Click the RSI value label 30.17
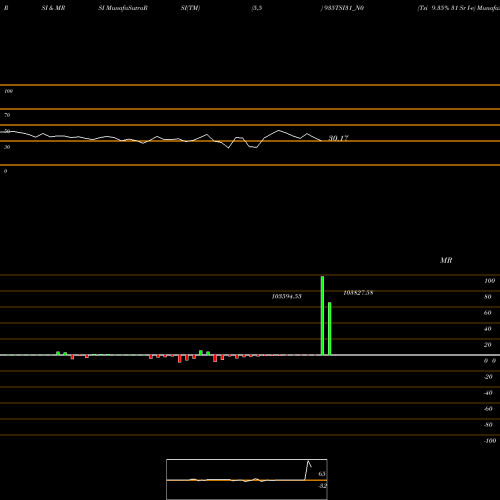This screenshot has width=500, height=500. click(338, 138)
